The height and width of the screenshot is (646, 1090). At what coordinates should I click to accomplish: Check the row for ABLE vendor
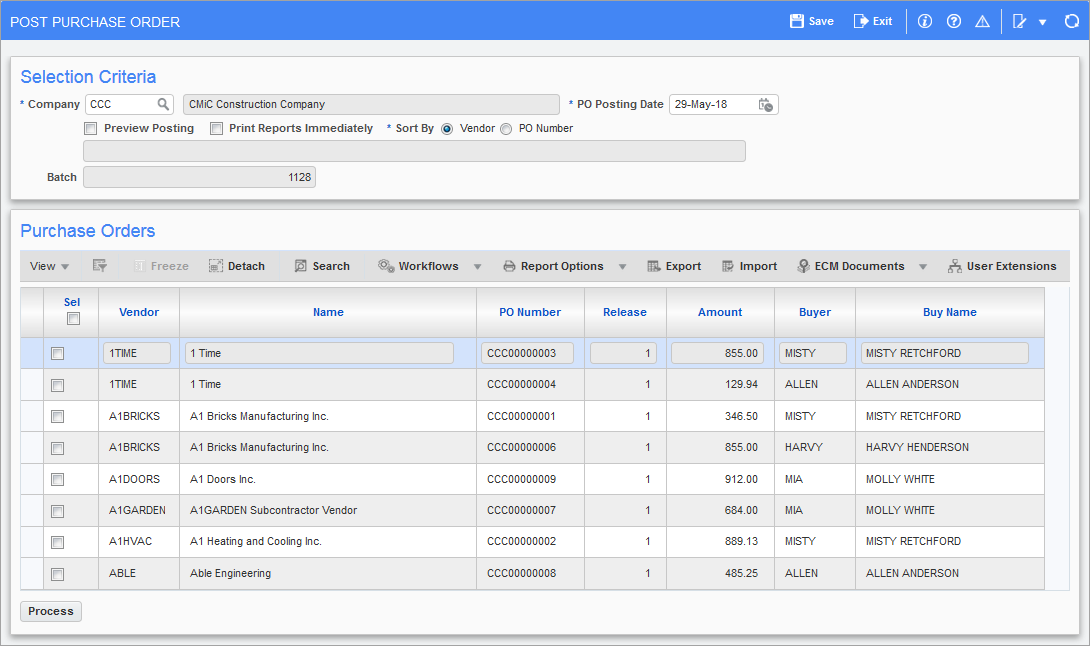click(x=58, y=574)
